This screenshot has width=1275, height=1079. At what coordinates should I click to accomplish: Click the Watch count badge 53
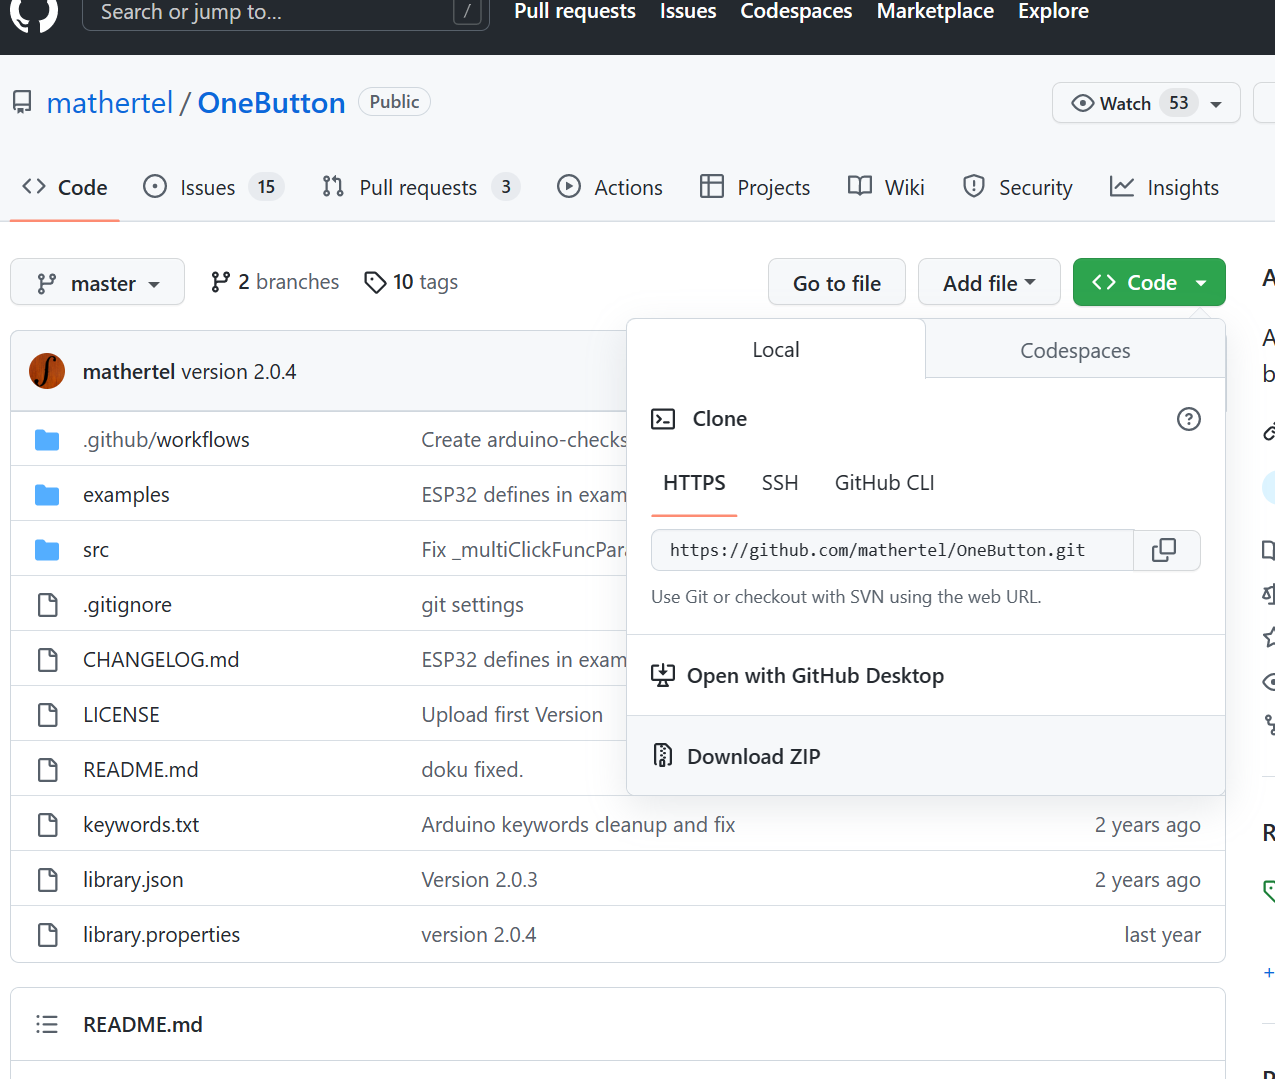tap(1179, 103)
